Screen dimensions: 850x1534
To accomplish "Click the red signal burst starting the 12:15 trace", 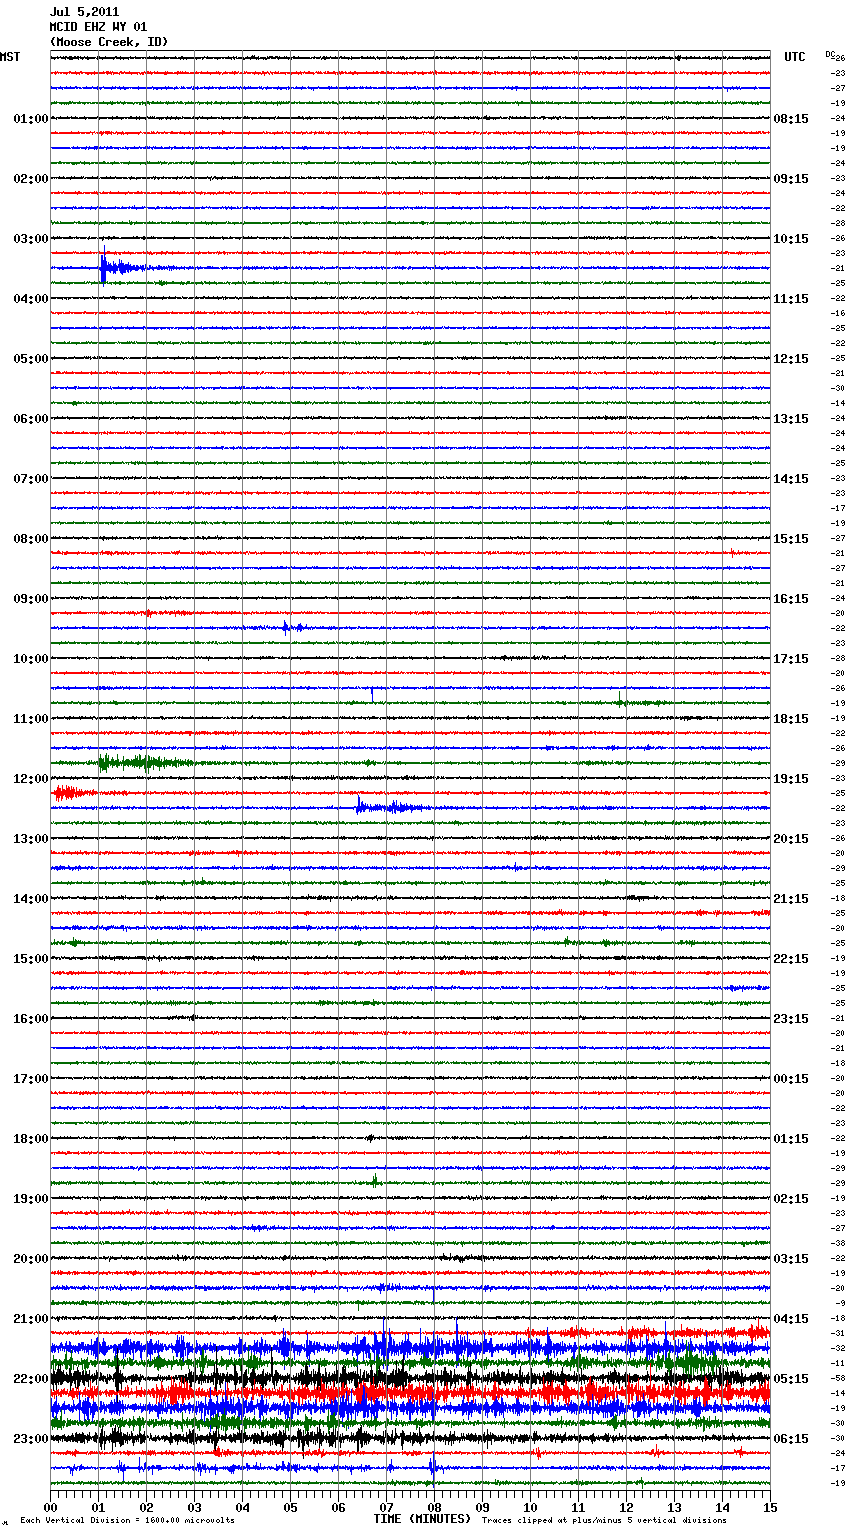I will point(73,793).
